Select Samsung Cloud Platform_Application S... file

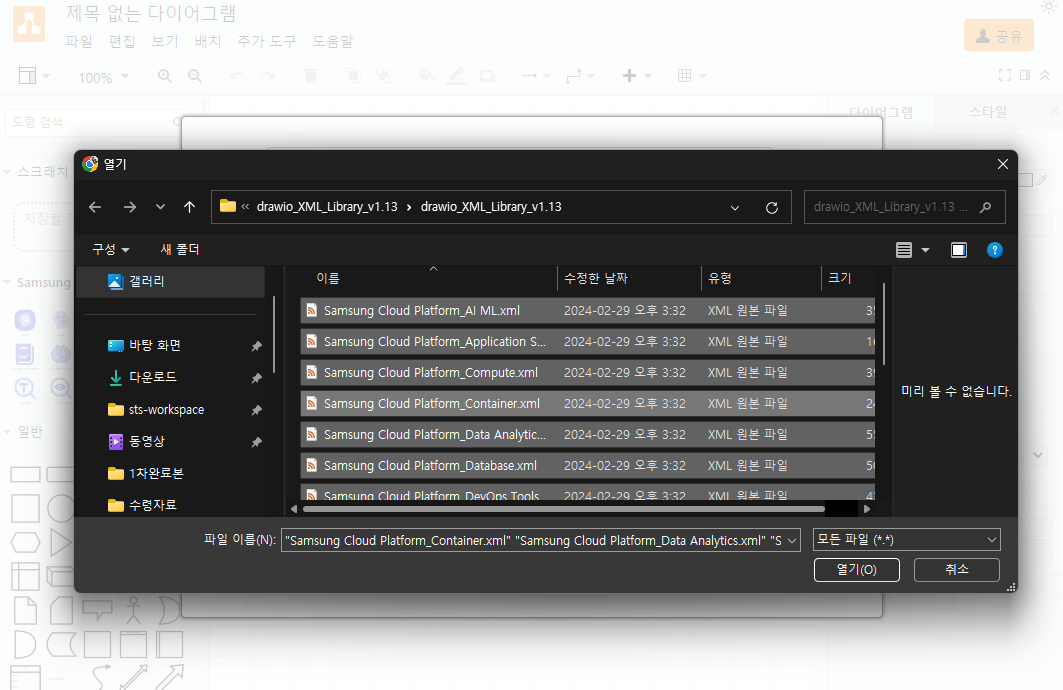pyautogui.click(x=588, y=342)
